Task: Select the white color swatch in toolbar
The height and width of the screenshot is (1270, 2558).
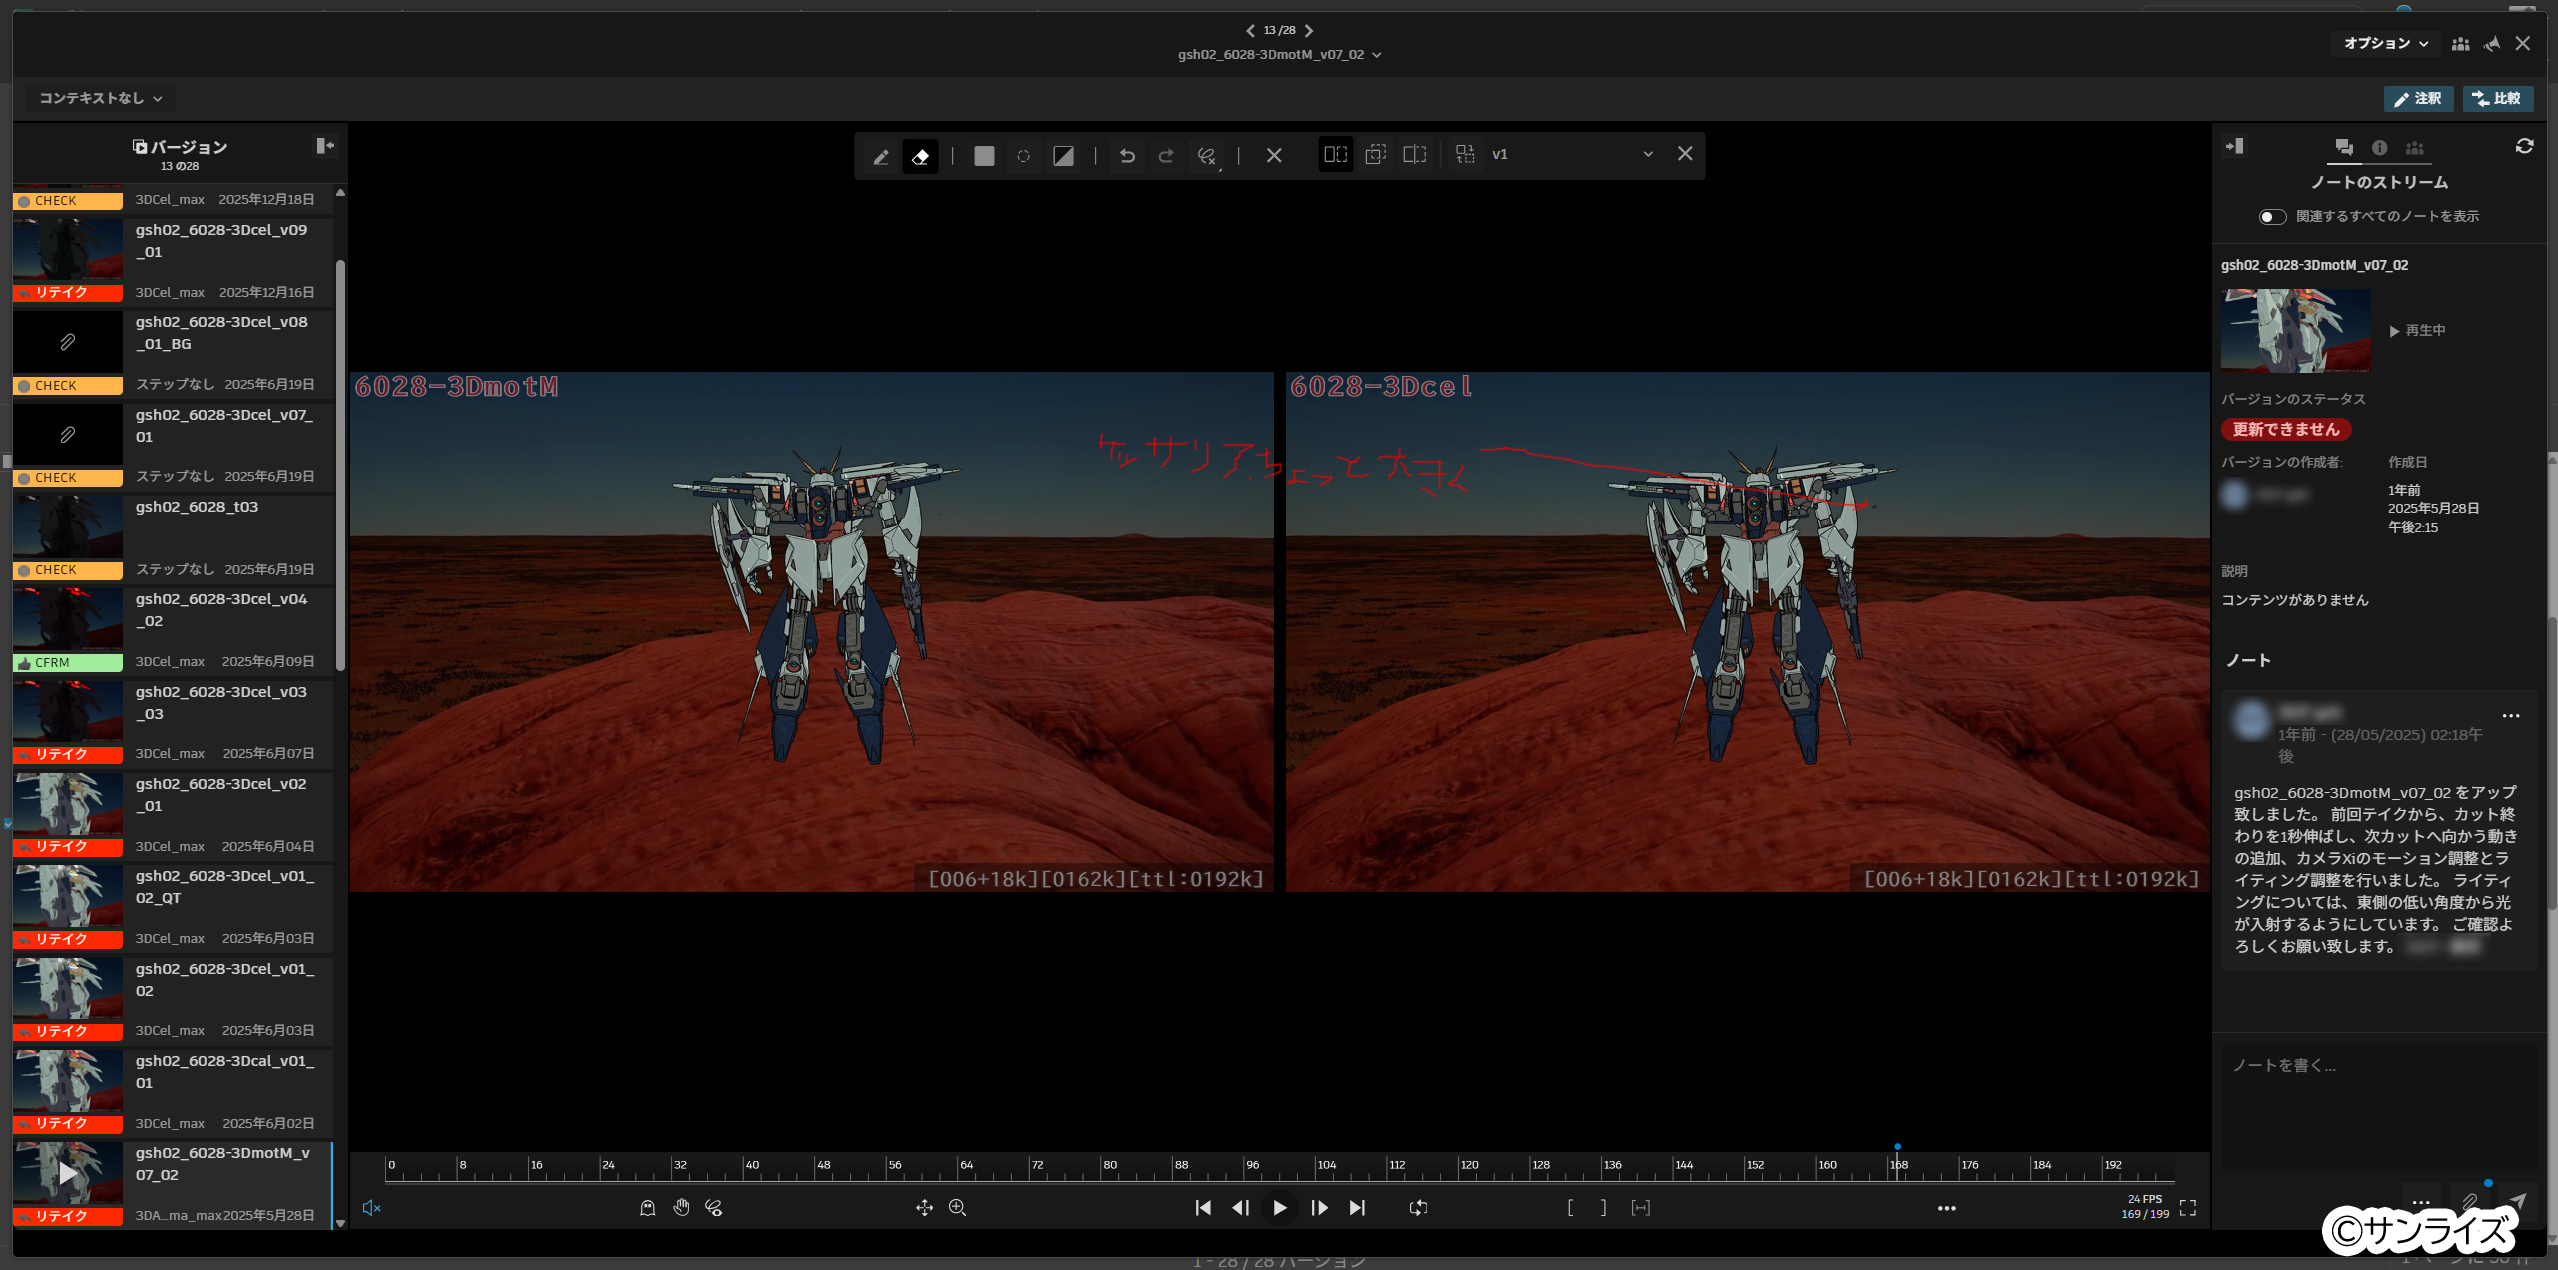Action: coord(984,156)
